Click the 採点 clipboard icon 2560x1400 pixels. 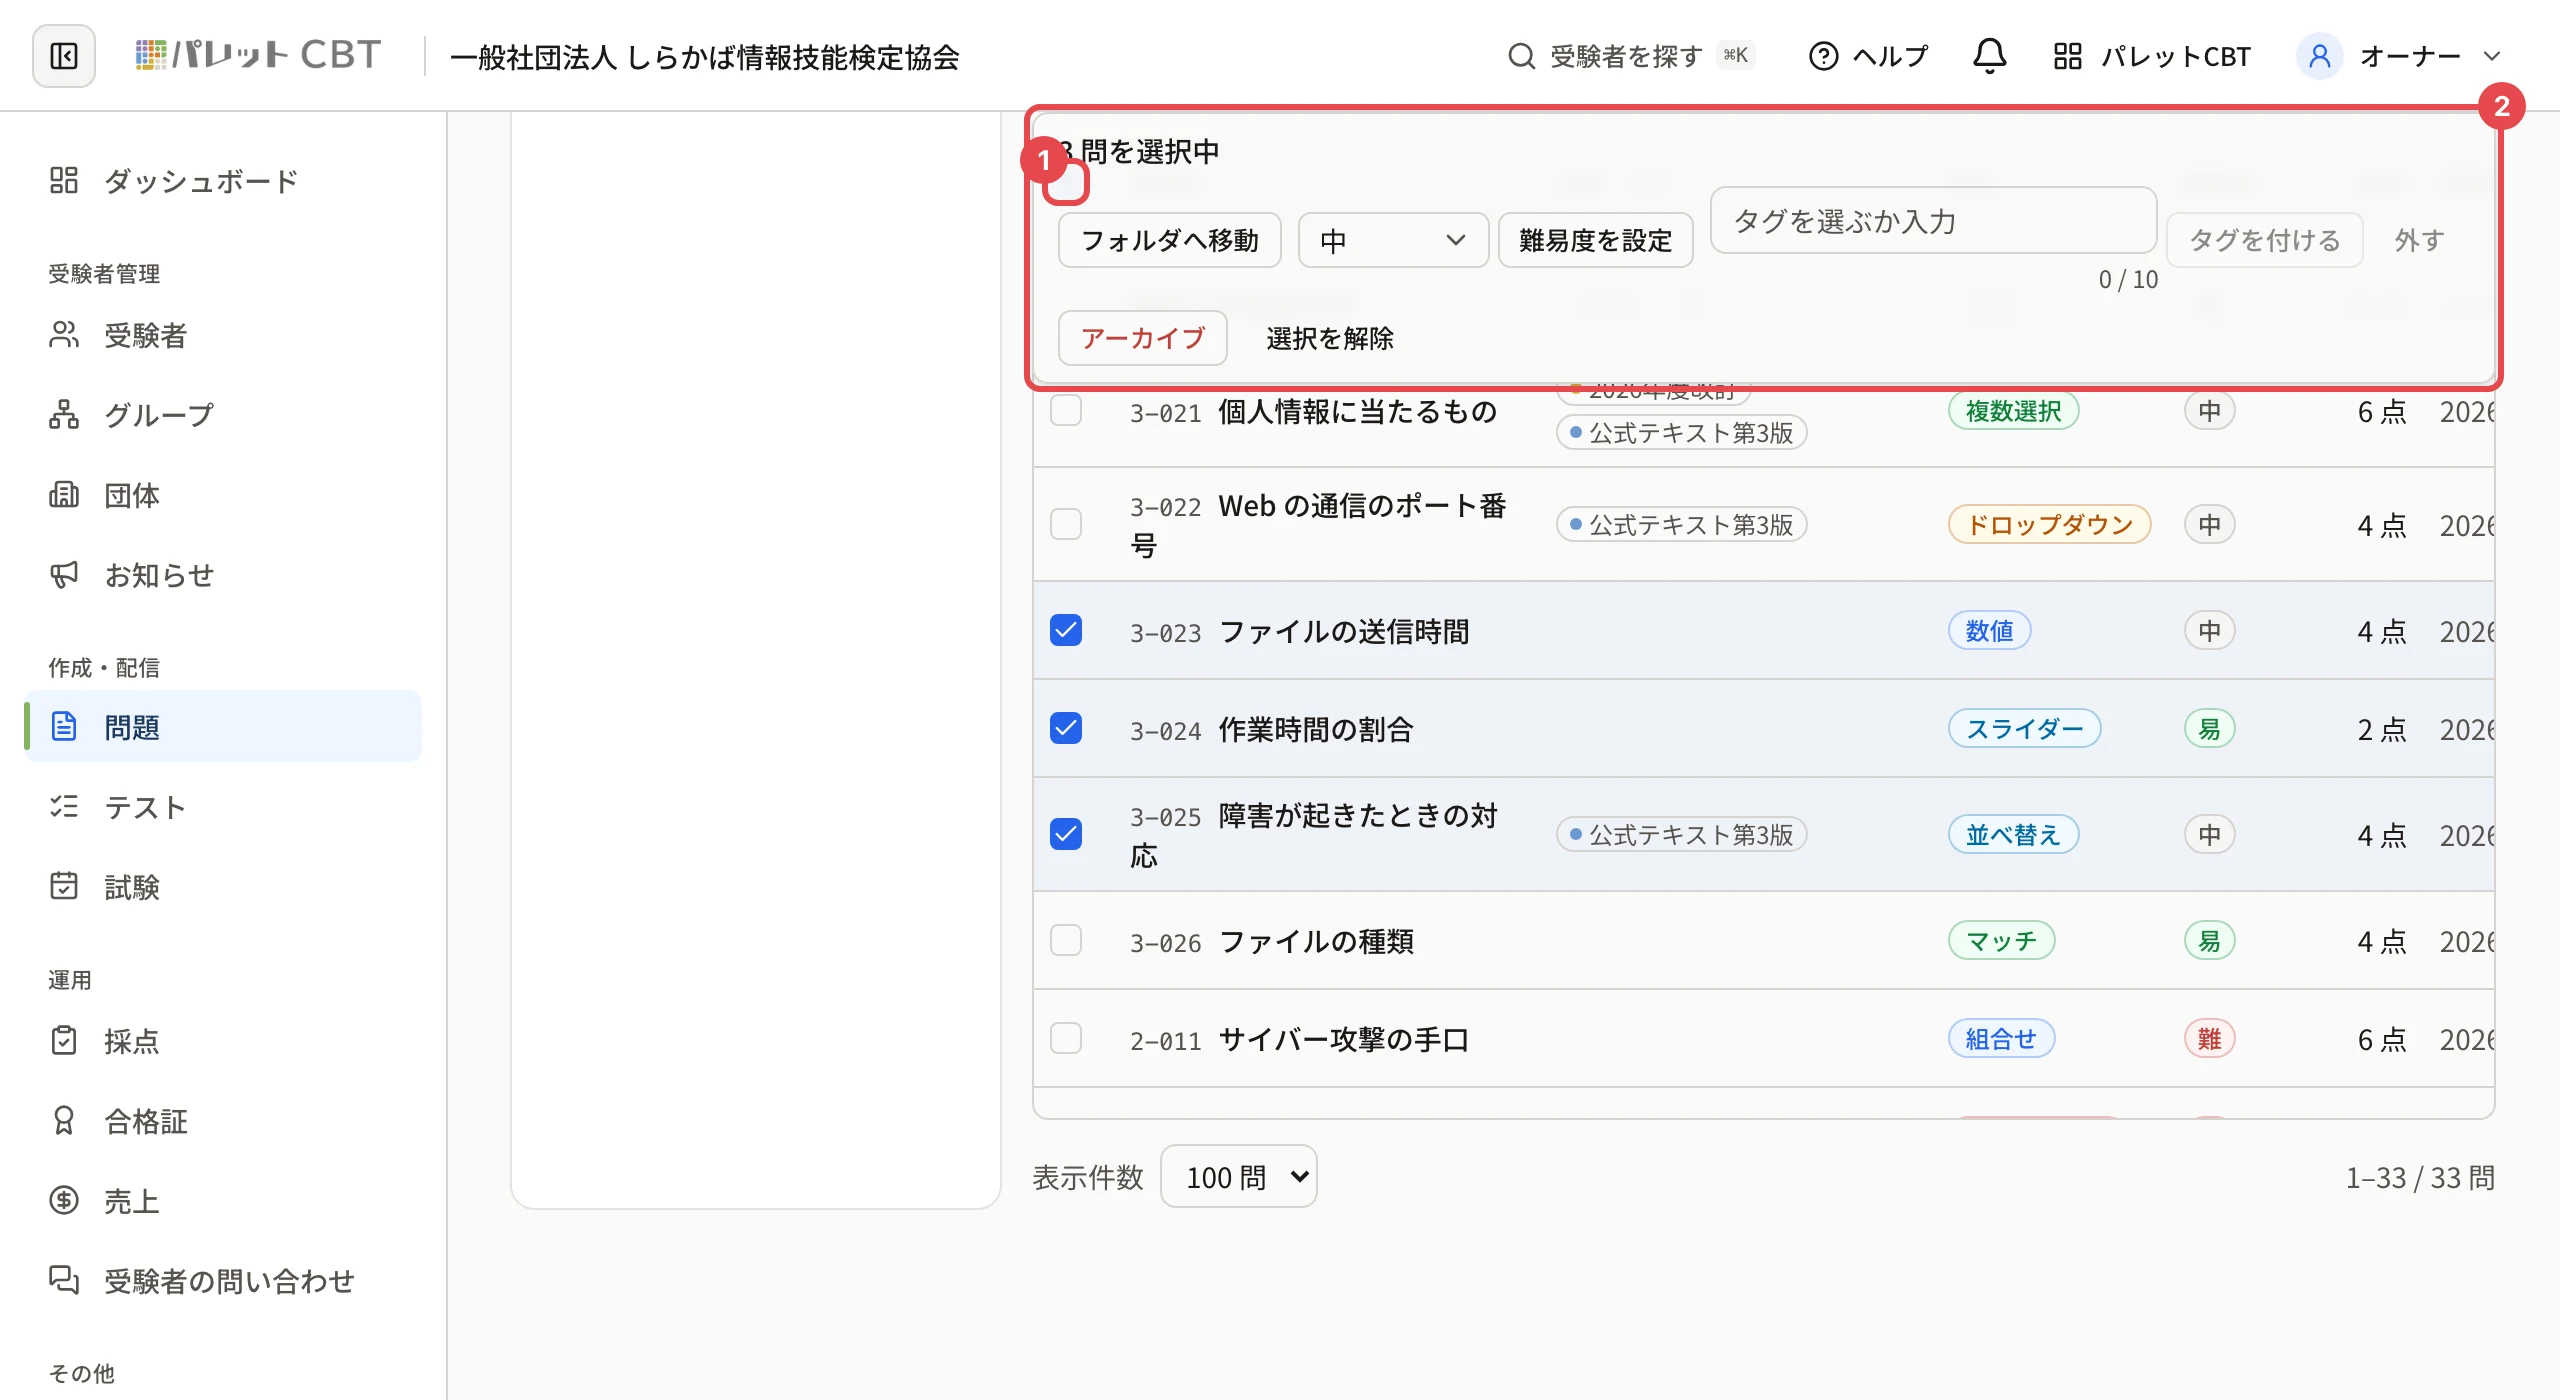pyautogui.click(x=64, y=1041)
